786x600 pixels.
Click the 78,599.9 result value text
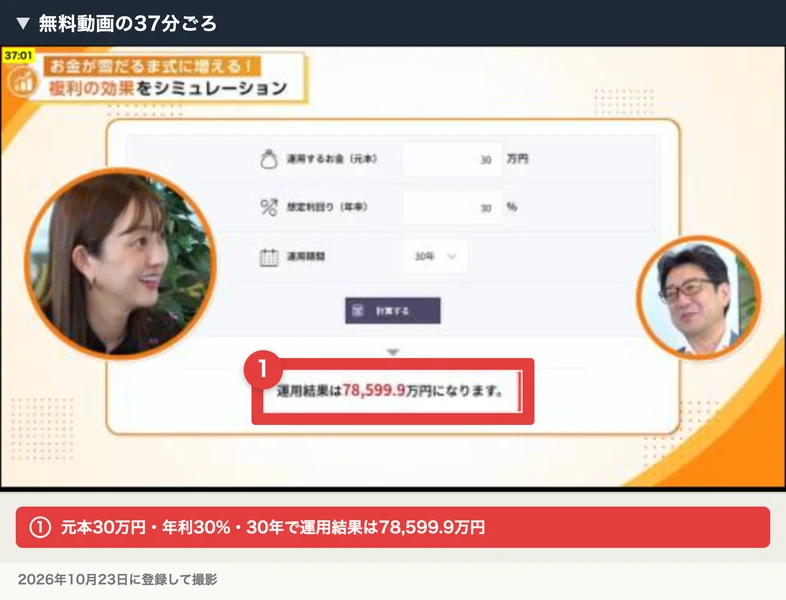click(374, 390)
